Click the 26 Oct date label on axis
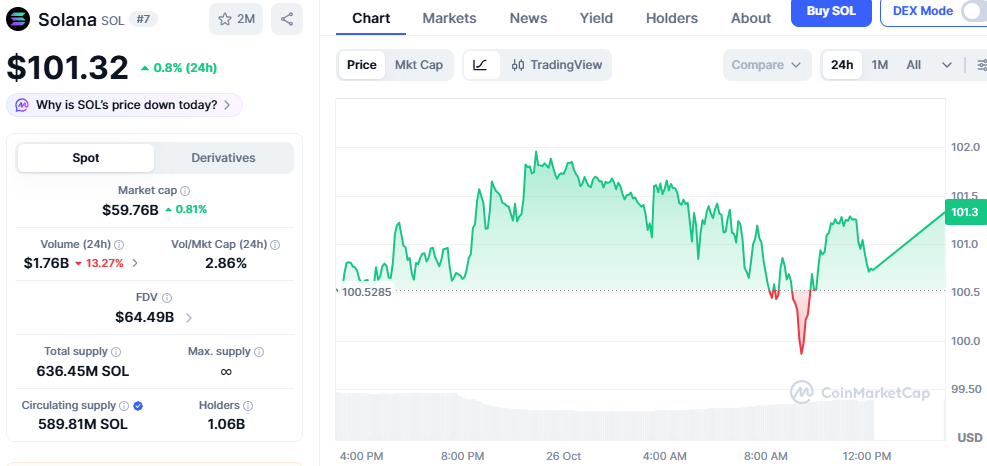The height and width of the screenshot is (466, 987). point(564,456)
